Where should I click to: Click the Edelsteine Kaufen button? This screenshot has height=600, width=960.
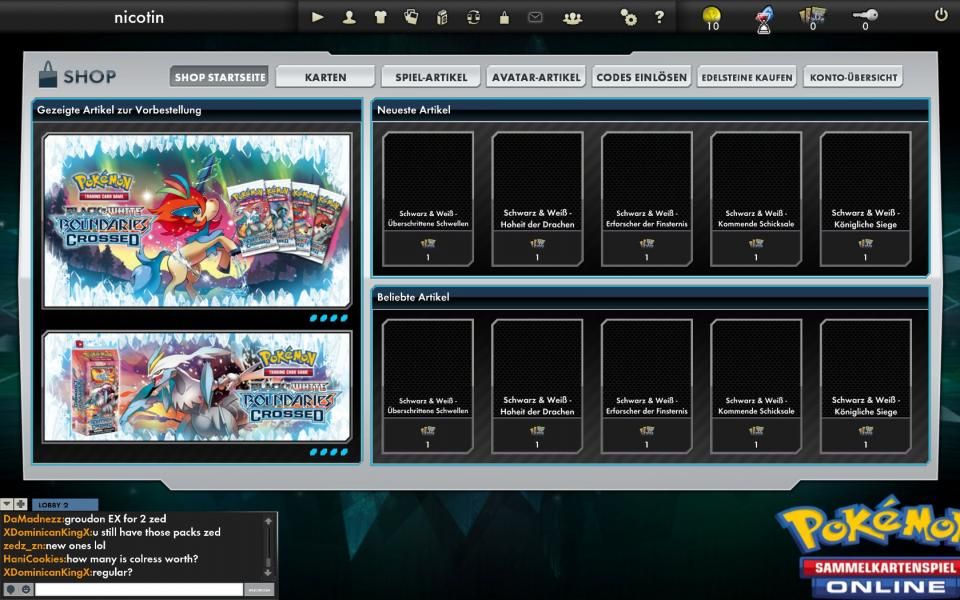747,77
